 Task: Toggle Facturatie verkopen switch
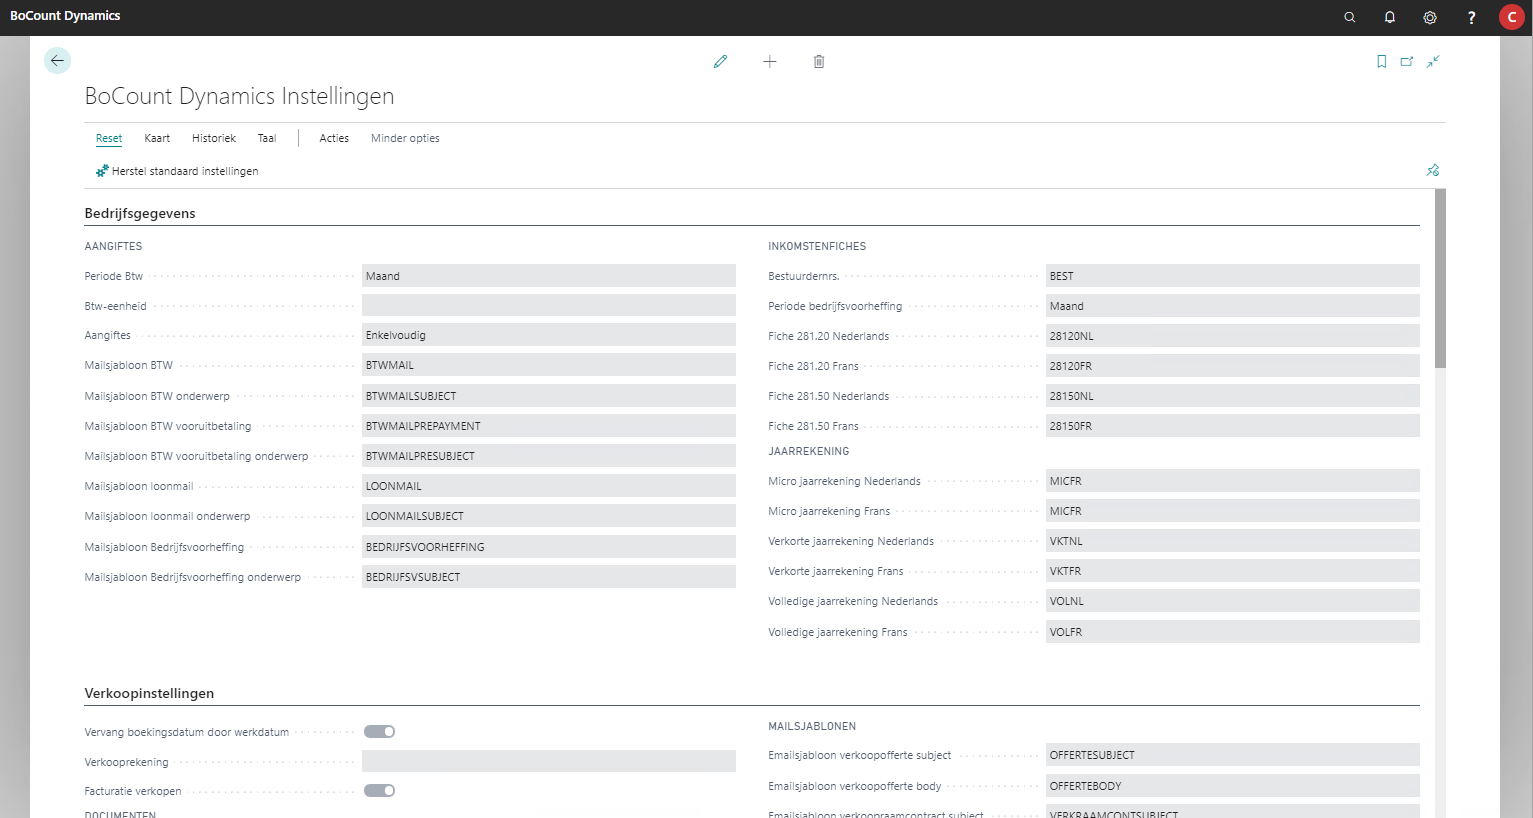click(380, 791)
